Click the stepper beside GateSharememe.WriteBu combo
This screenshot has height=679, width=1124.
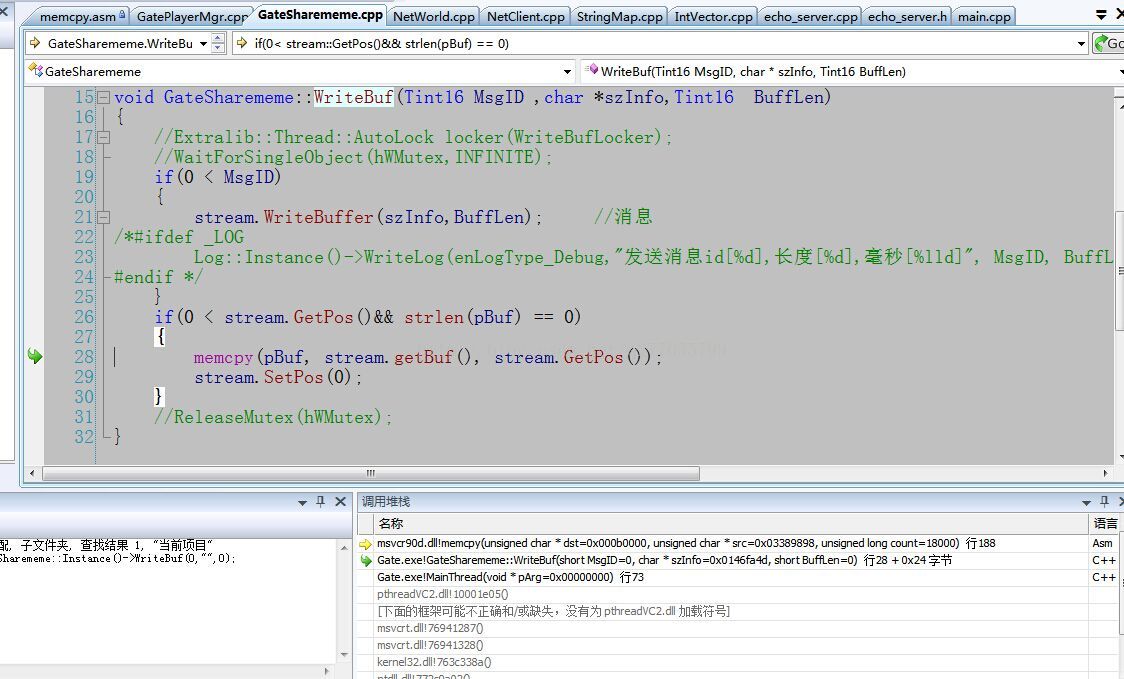pos(219,44)
